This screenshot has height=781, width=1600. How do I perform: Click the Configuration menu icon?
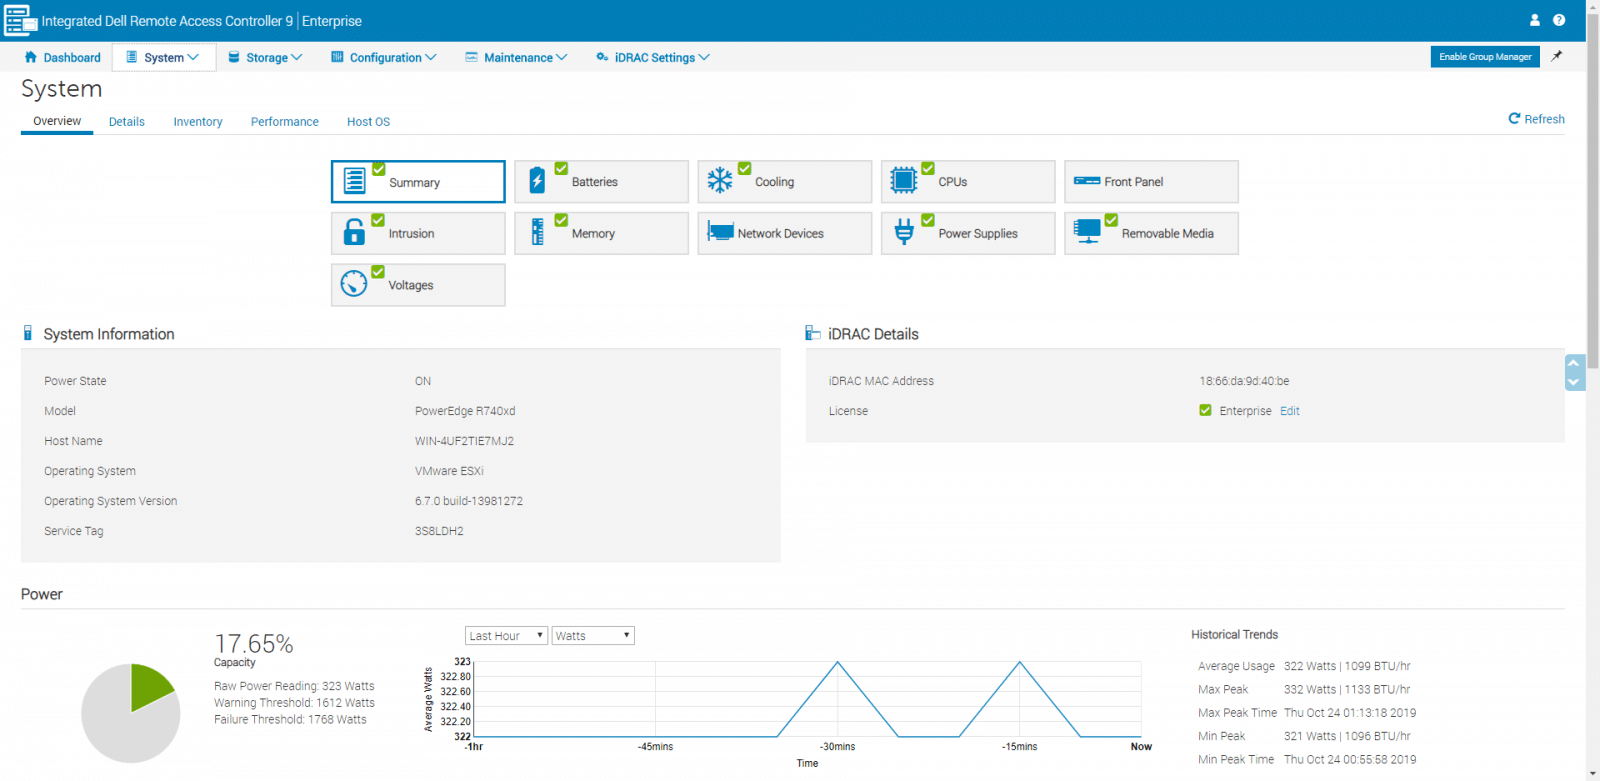[x=337, y=57]
